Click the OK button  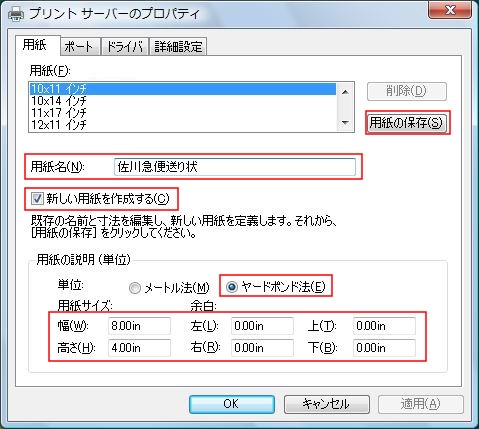[232, 404]
